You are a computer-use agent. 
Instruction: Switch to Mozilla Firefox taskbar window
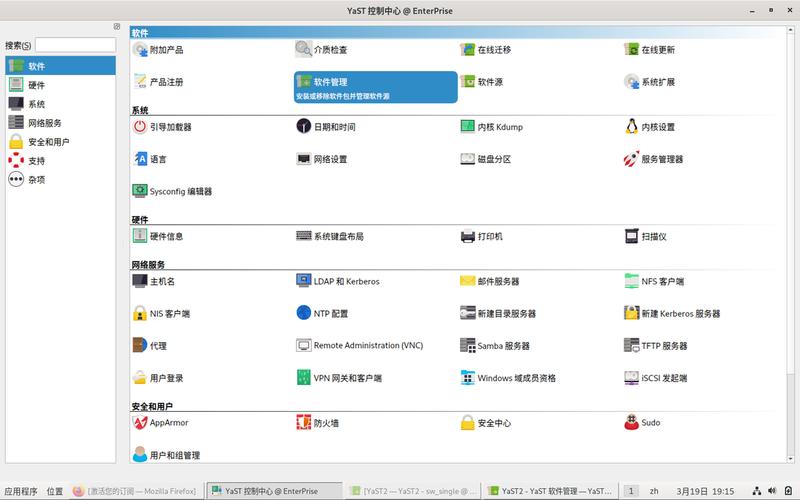pyautogui.click(x=135, y=491)
